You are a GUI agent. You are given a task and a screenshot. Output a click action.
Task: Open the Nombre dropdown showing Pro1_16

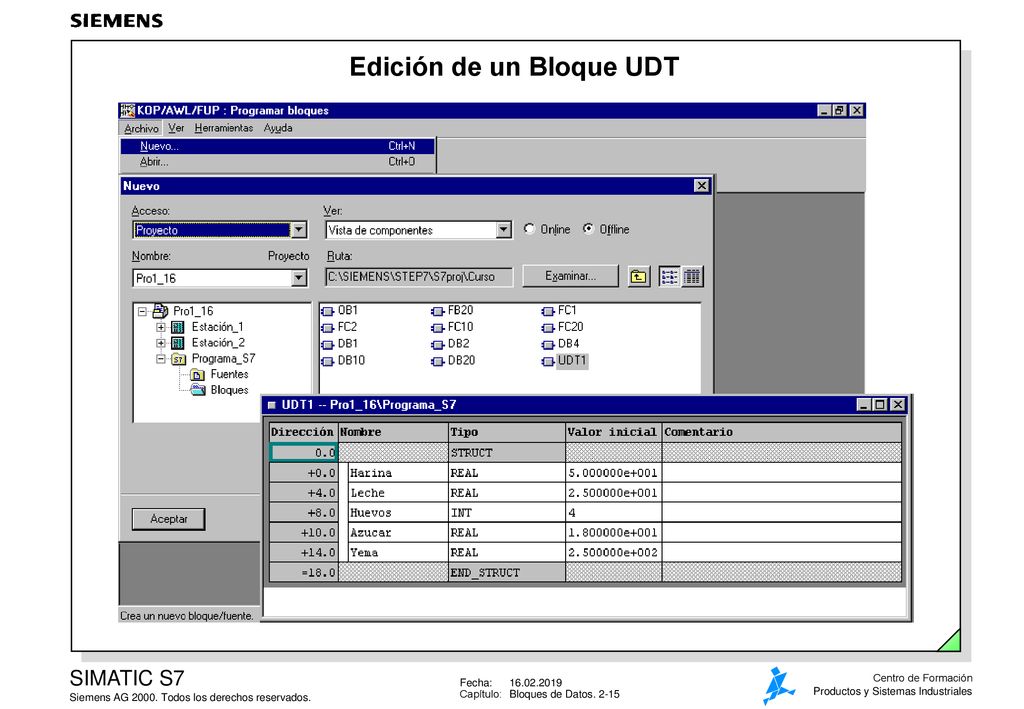click(x=298, y=278)
